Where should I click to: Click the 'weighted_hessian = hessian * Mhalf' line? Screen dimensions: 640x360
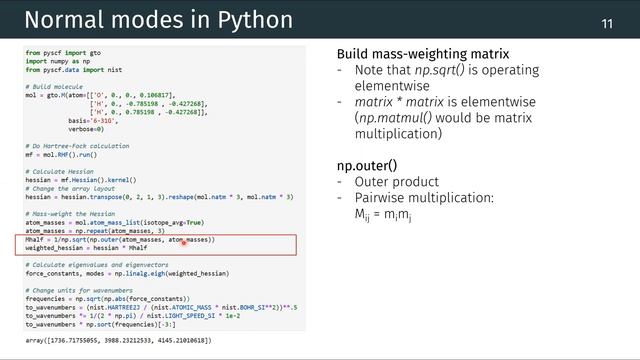coord(86,248)
